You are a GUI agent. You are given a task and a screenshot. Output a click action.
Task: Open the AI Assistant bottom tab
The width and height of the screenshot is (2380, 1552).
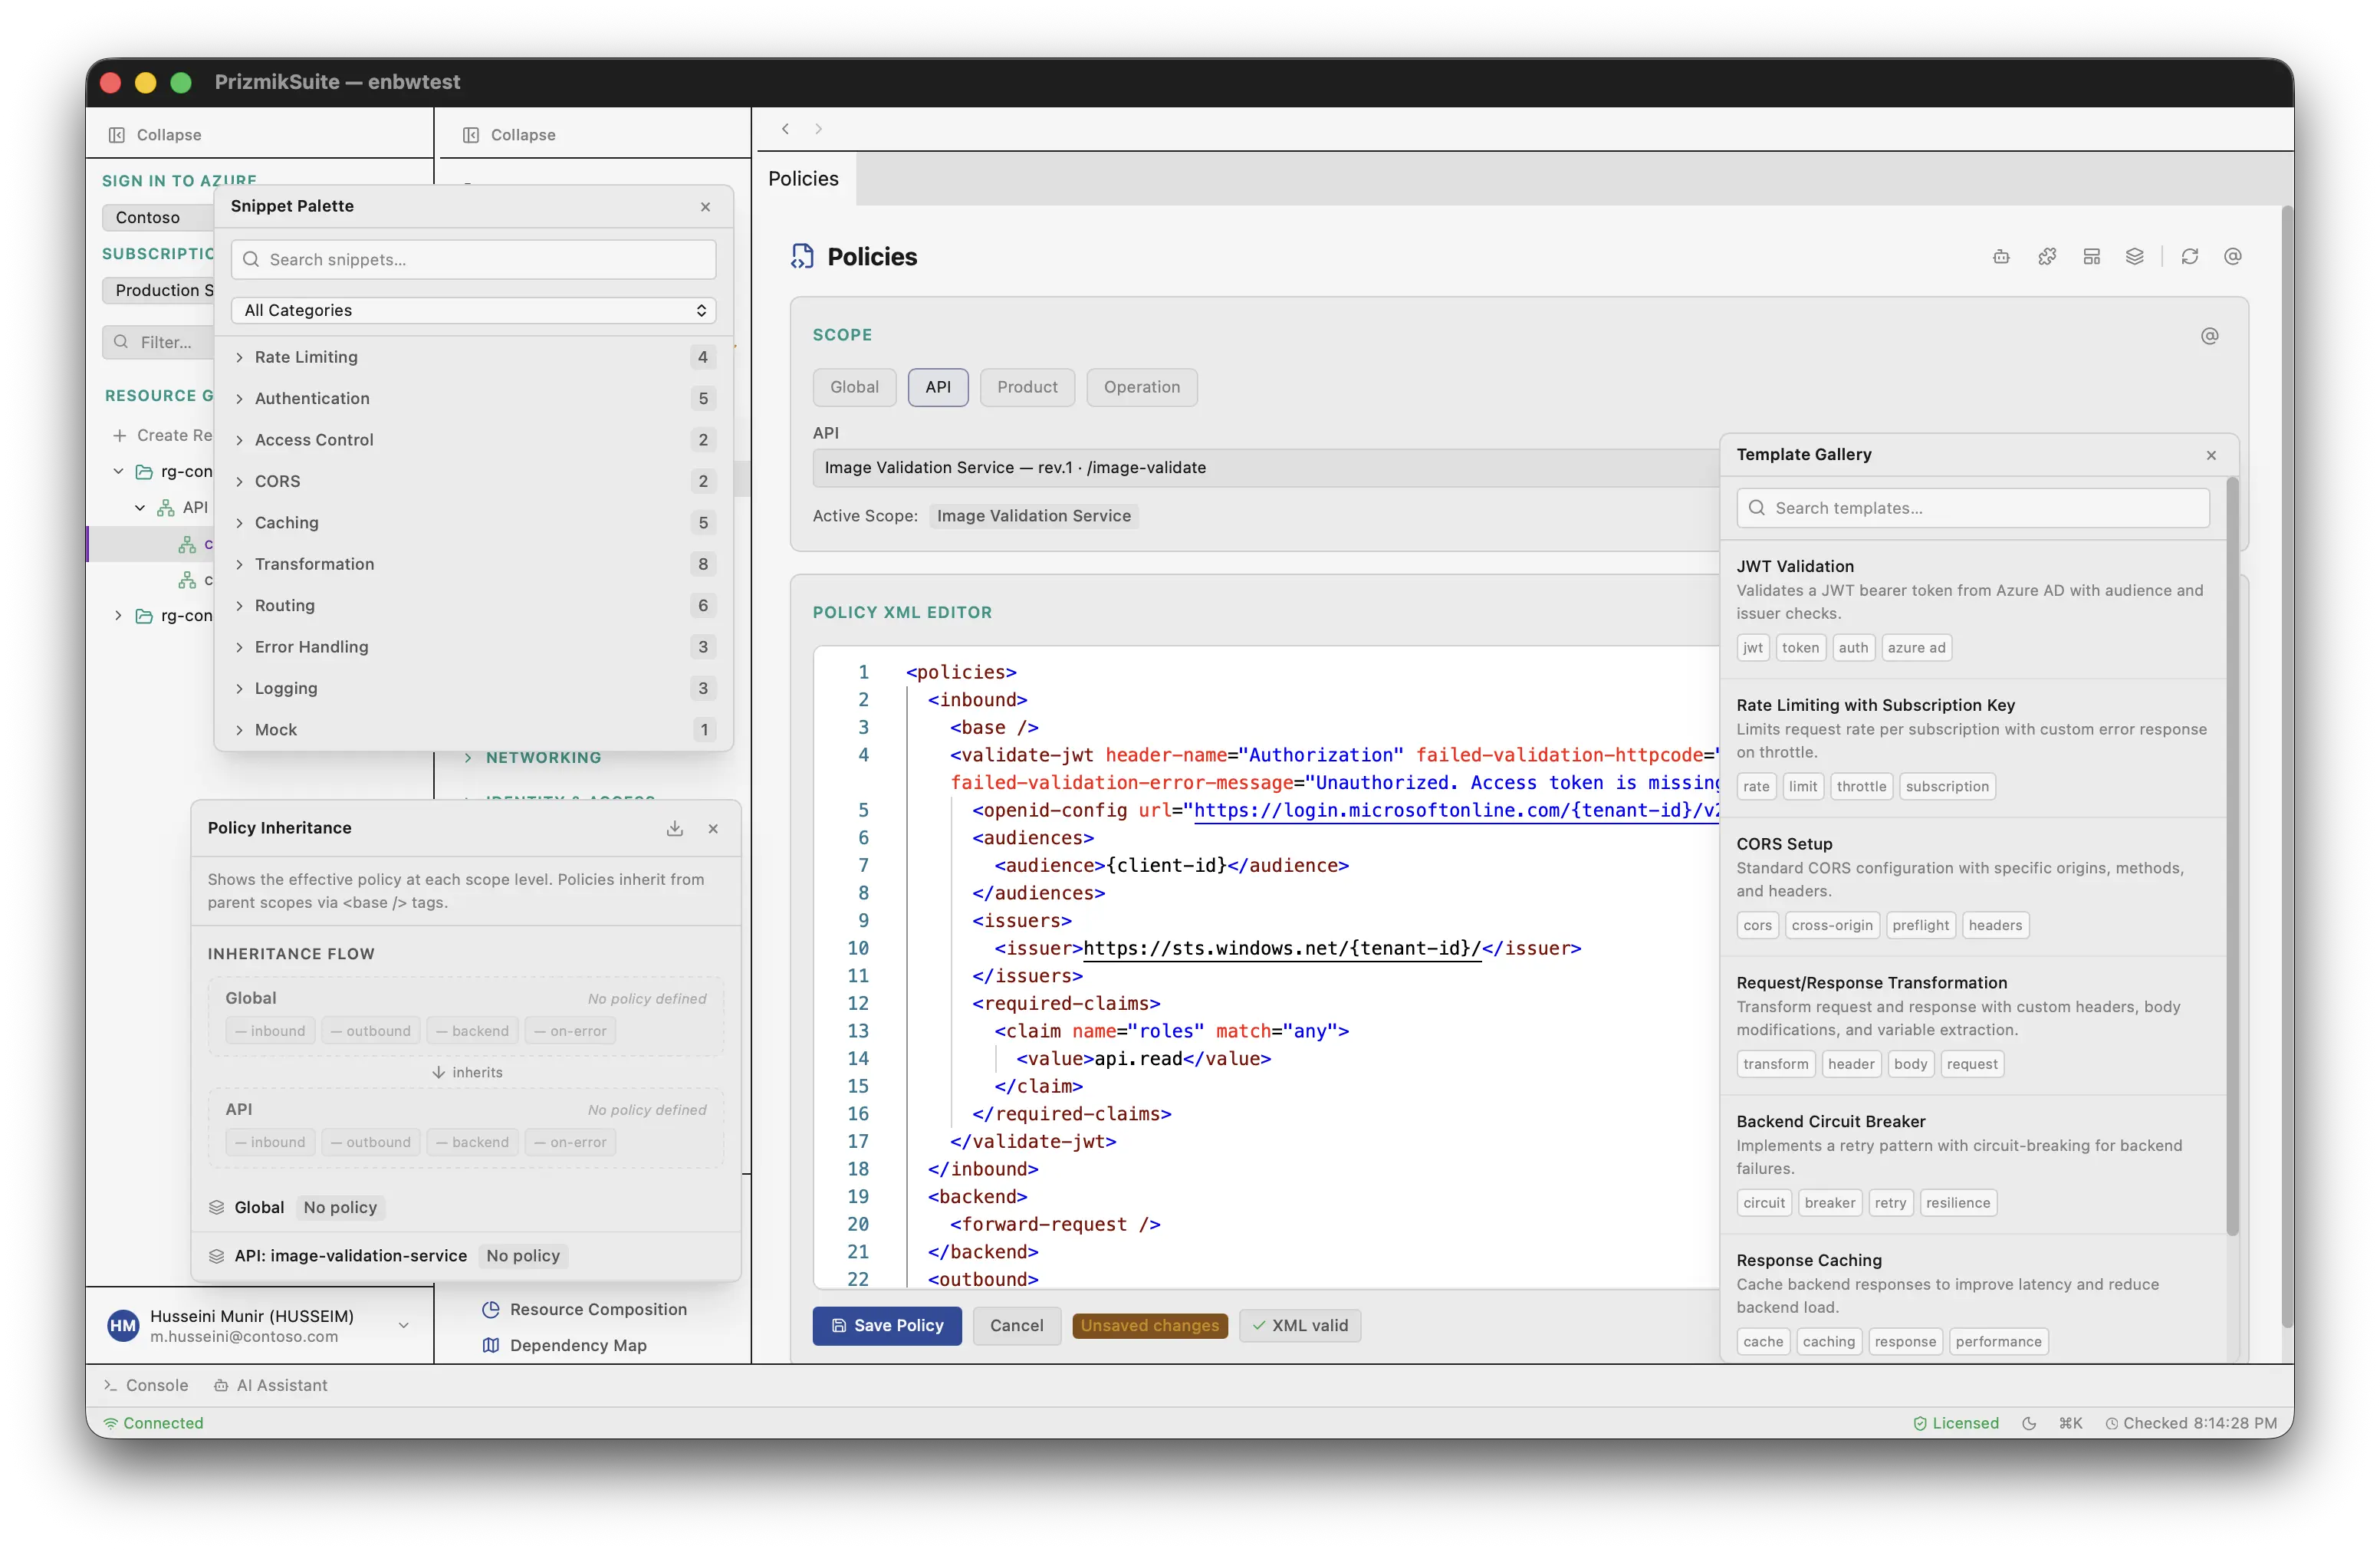pos(271,1386)
